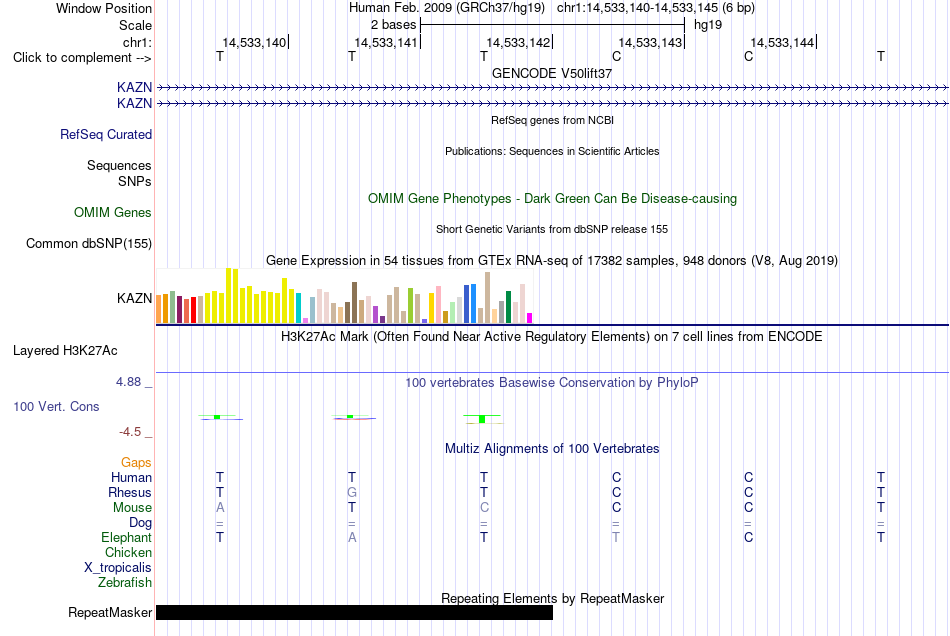
Task: Click the PhyloP Basewise Conservation title
Action: (x=552, y=382)
